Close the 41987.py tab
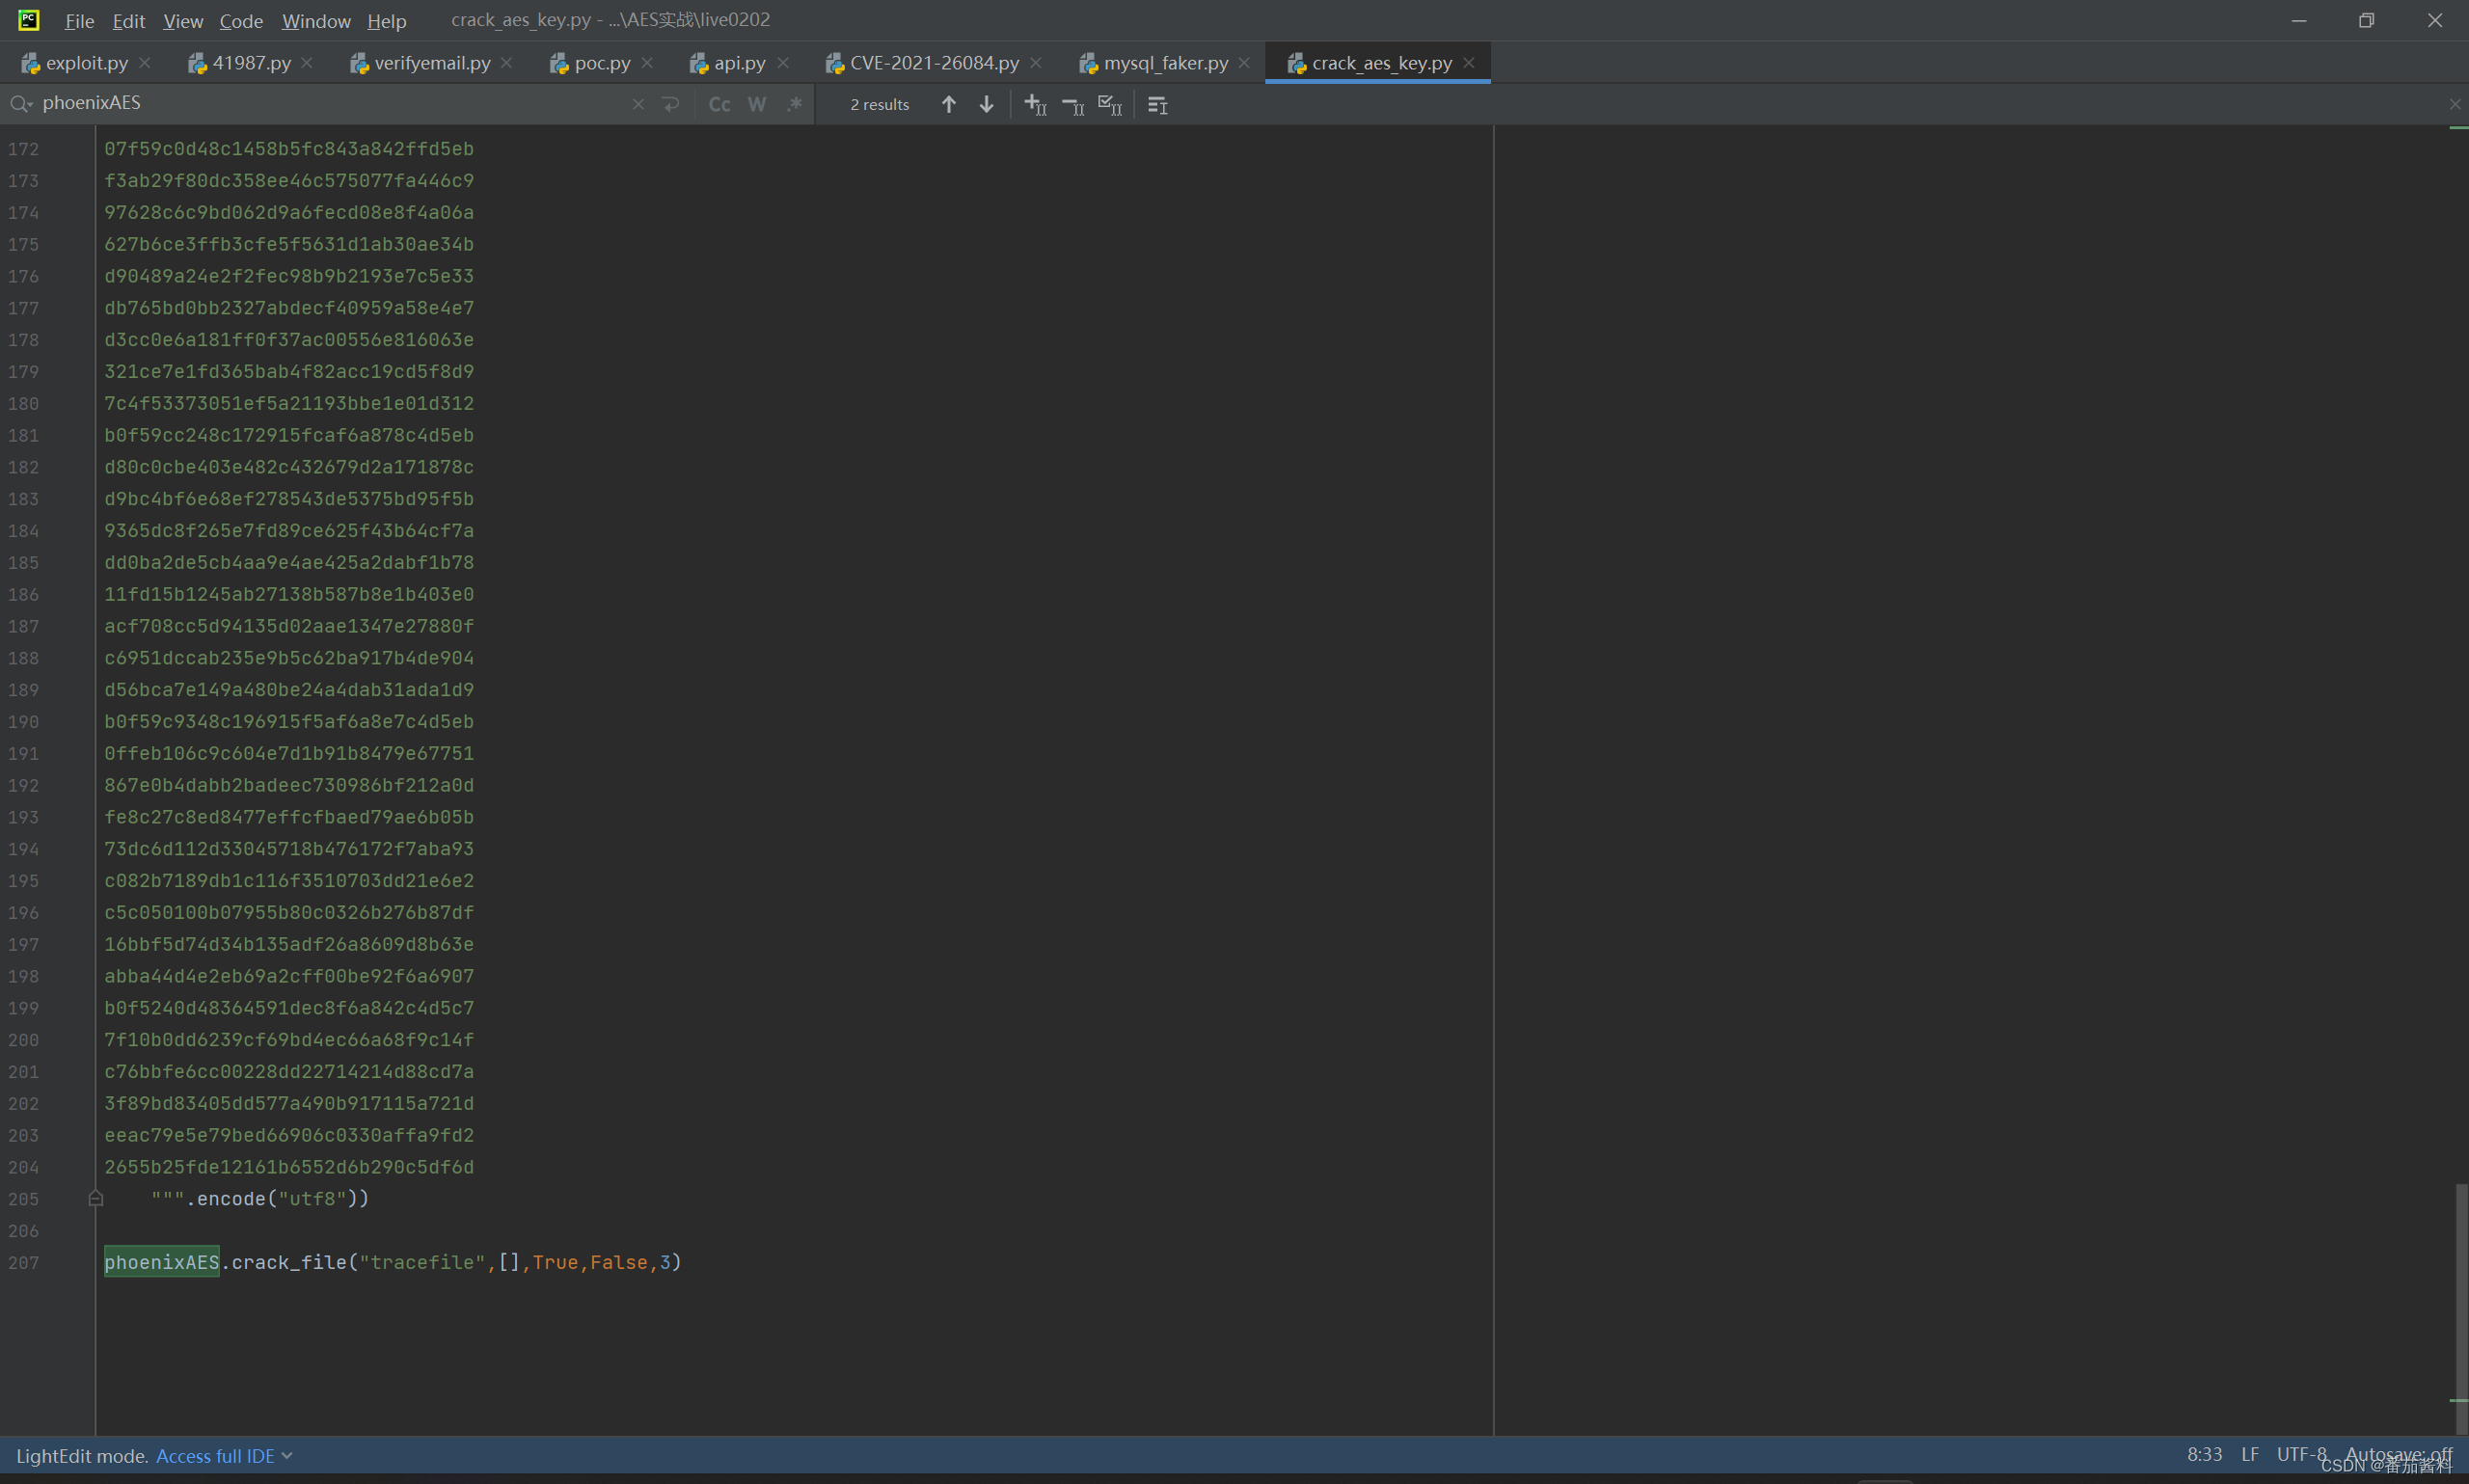The width and height of the screenshot is (2469, 1484). [307, 63]
